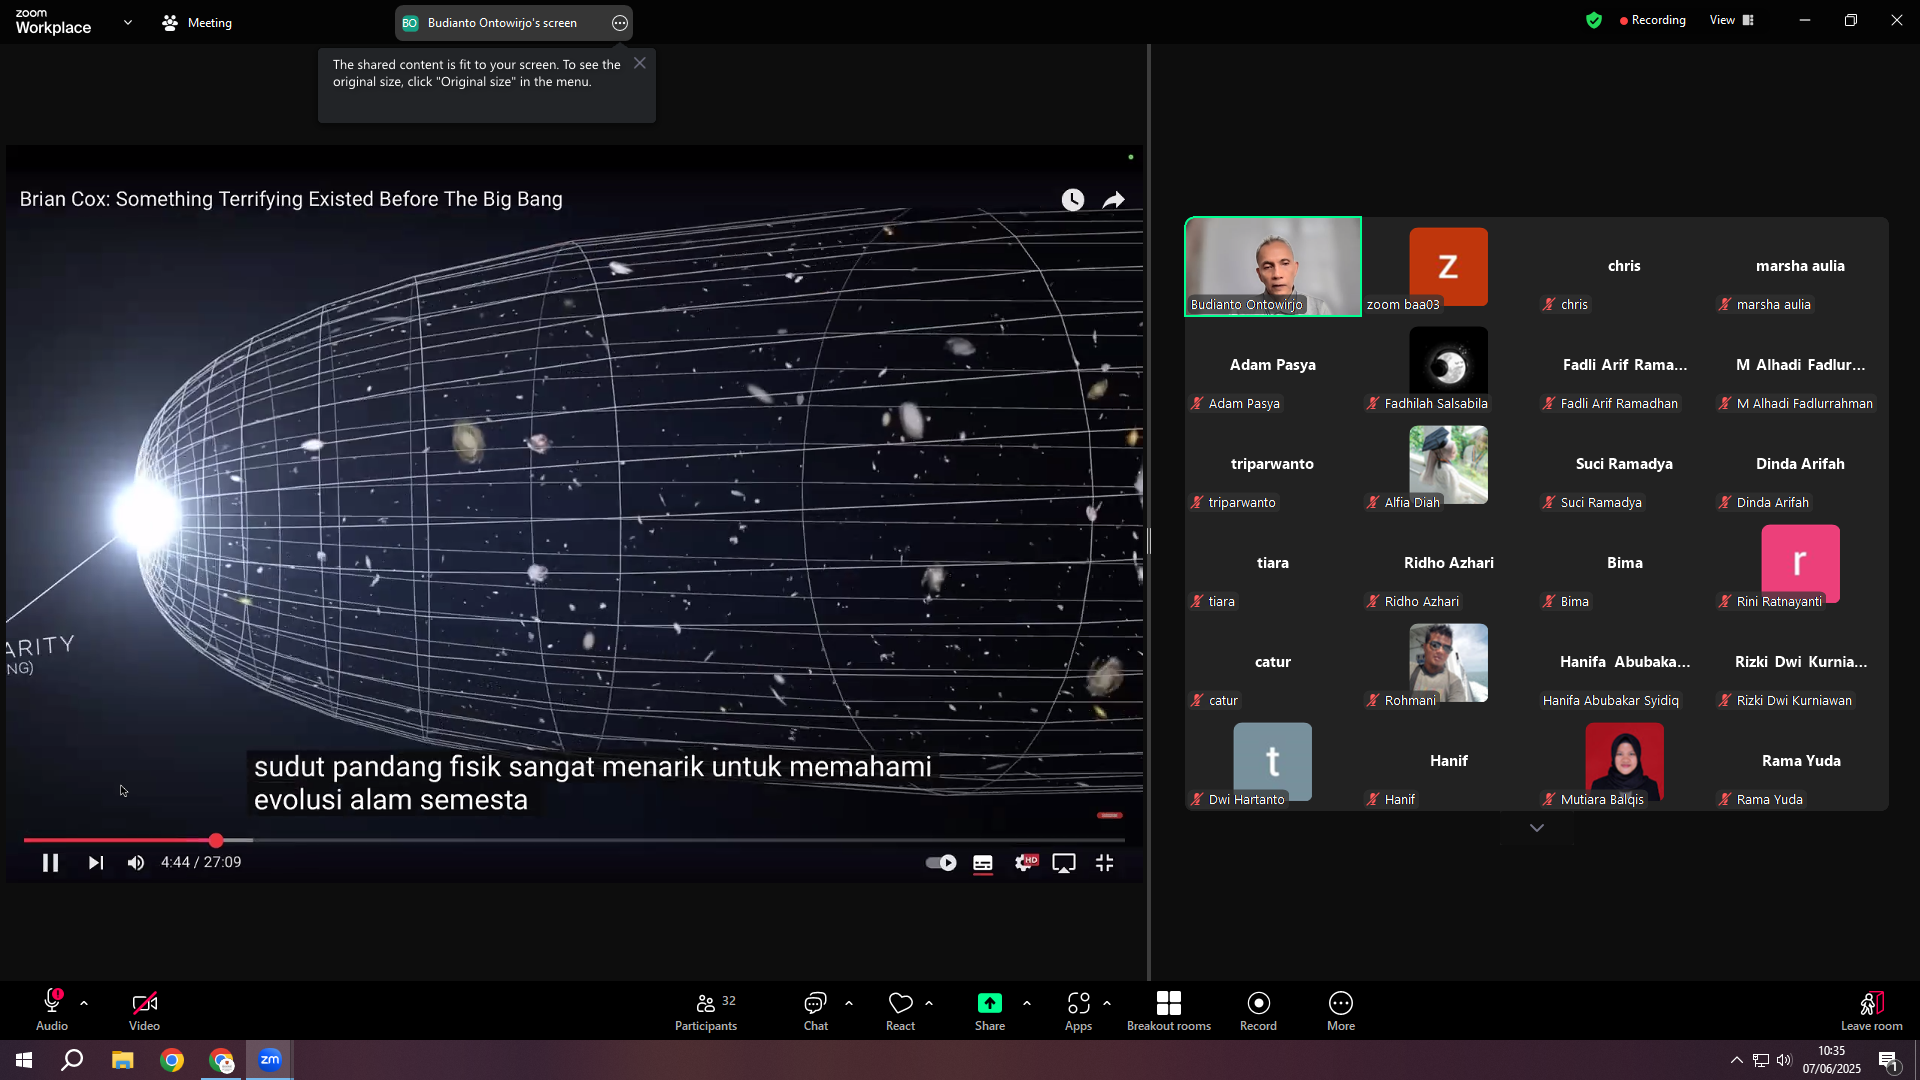The height and width of the screenshot is (1080, 1920).
Task: Select the zoom baa03 participant tile
Action: (x=1449, y=267)
